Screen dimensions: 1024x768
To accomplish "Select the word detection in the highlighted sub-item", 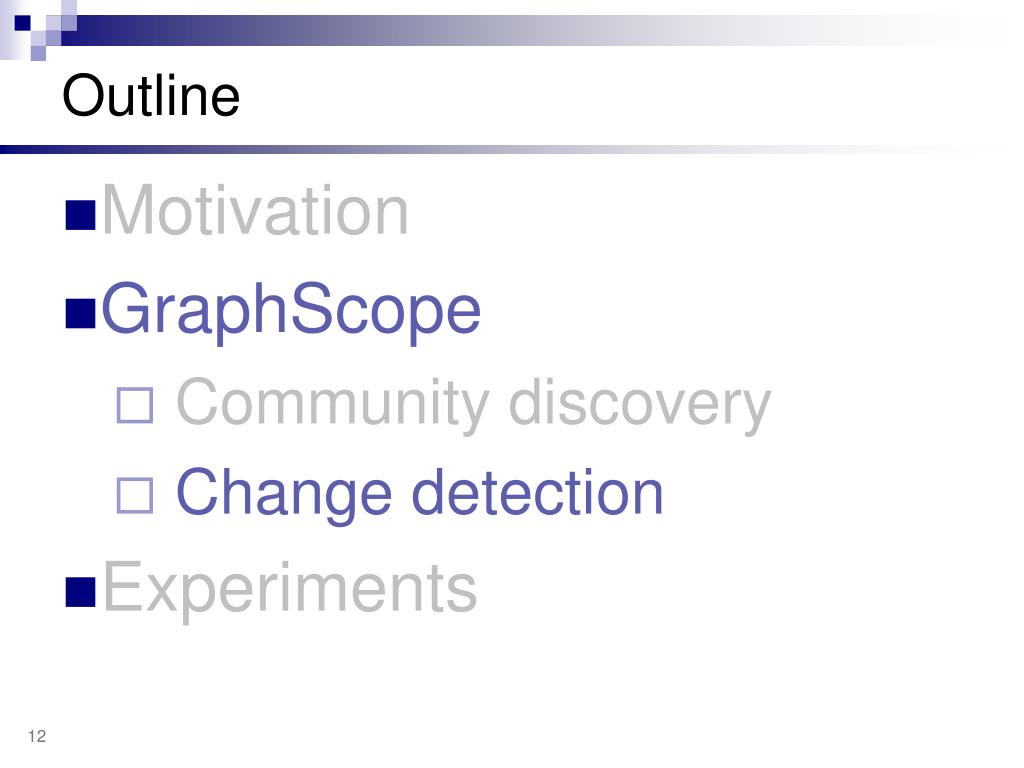I will (x=537, y=492).
